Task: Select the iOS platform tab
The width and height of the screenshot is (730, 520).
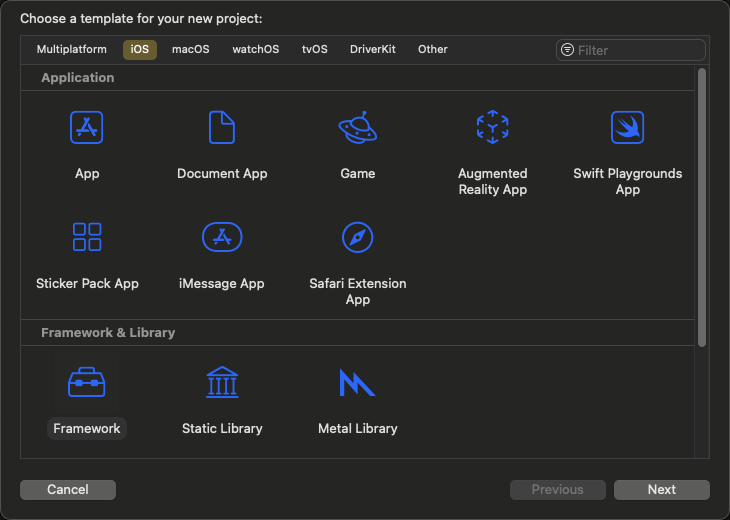Action: coord(140,49)
